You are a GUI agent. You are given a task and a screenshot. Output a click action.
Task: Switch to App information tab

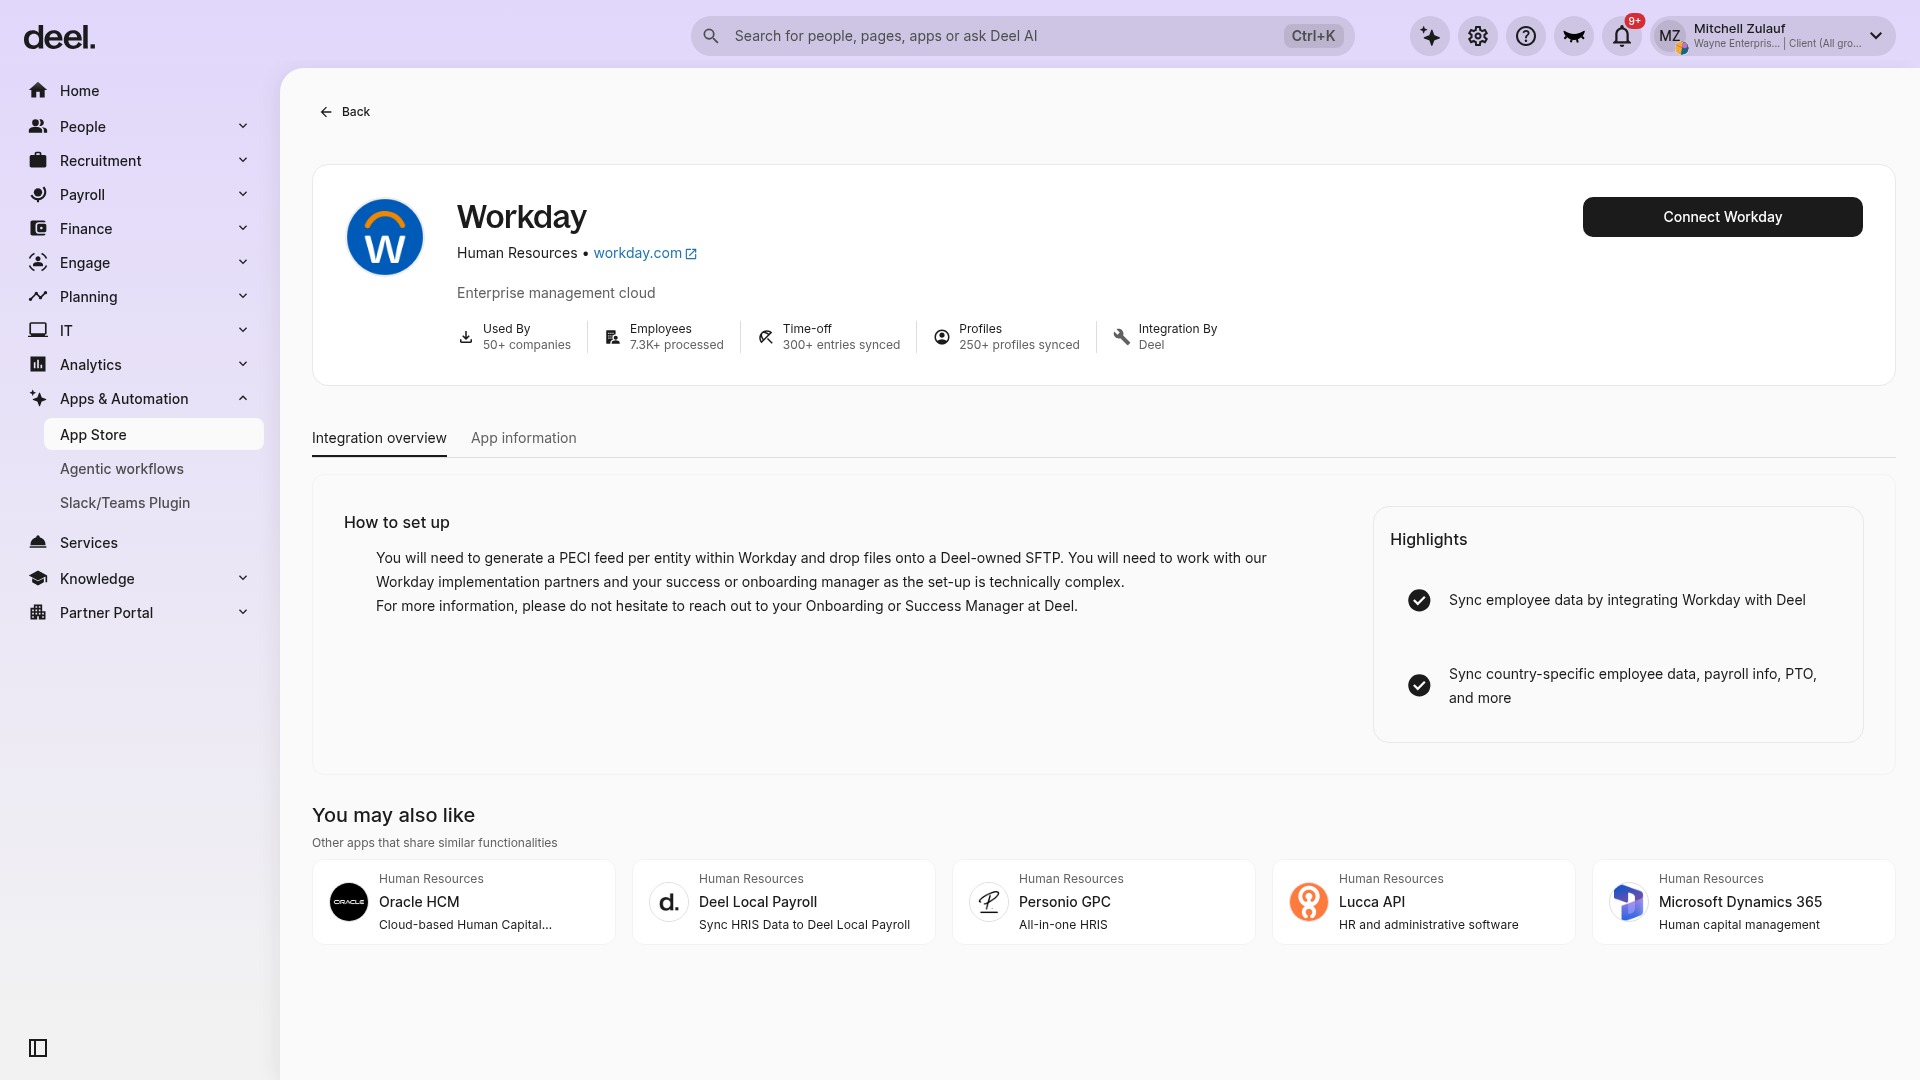tap(524, 438)
